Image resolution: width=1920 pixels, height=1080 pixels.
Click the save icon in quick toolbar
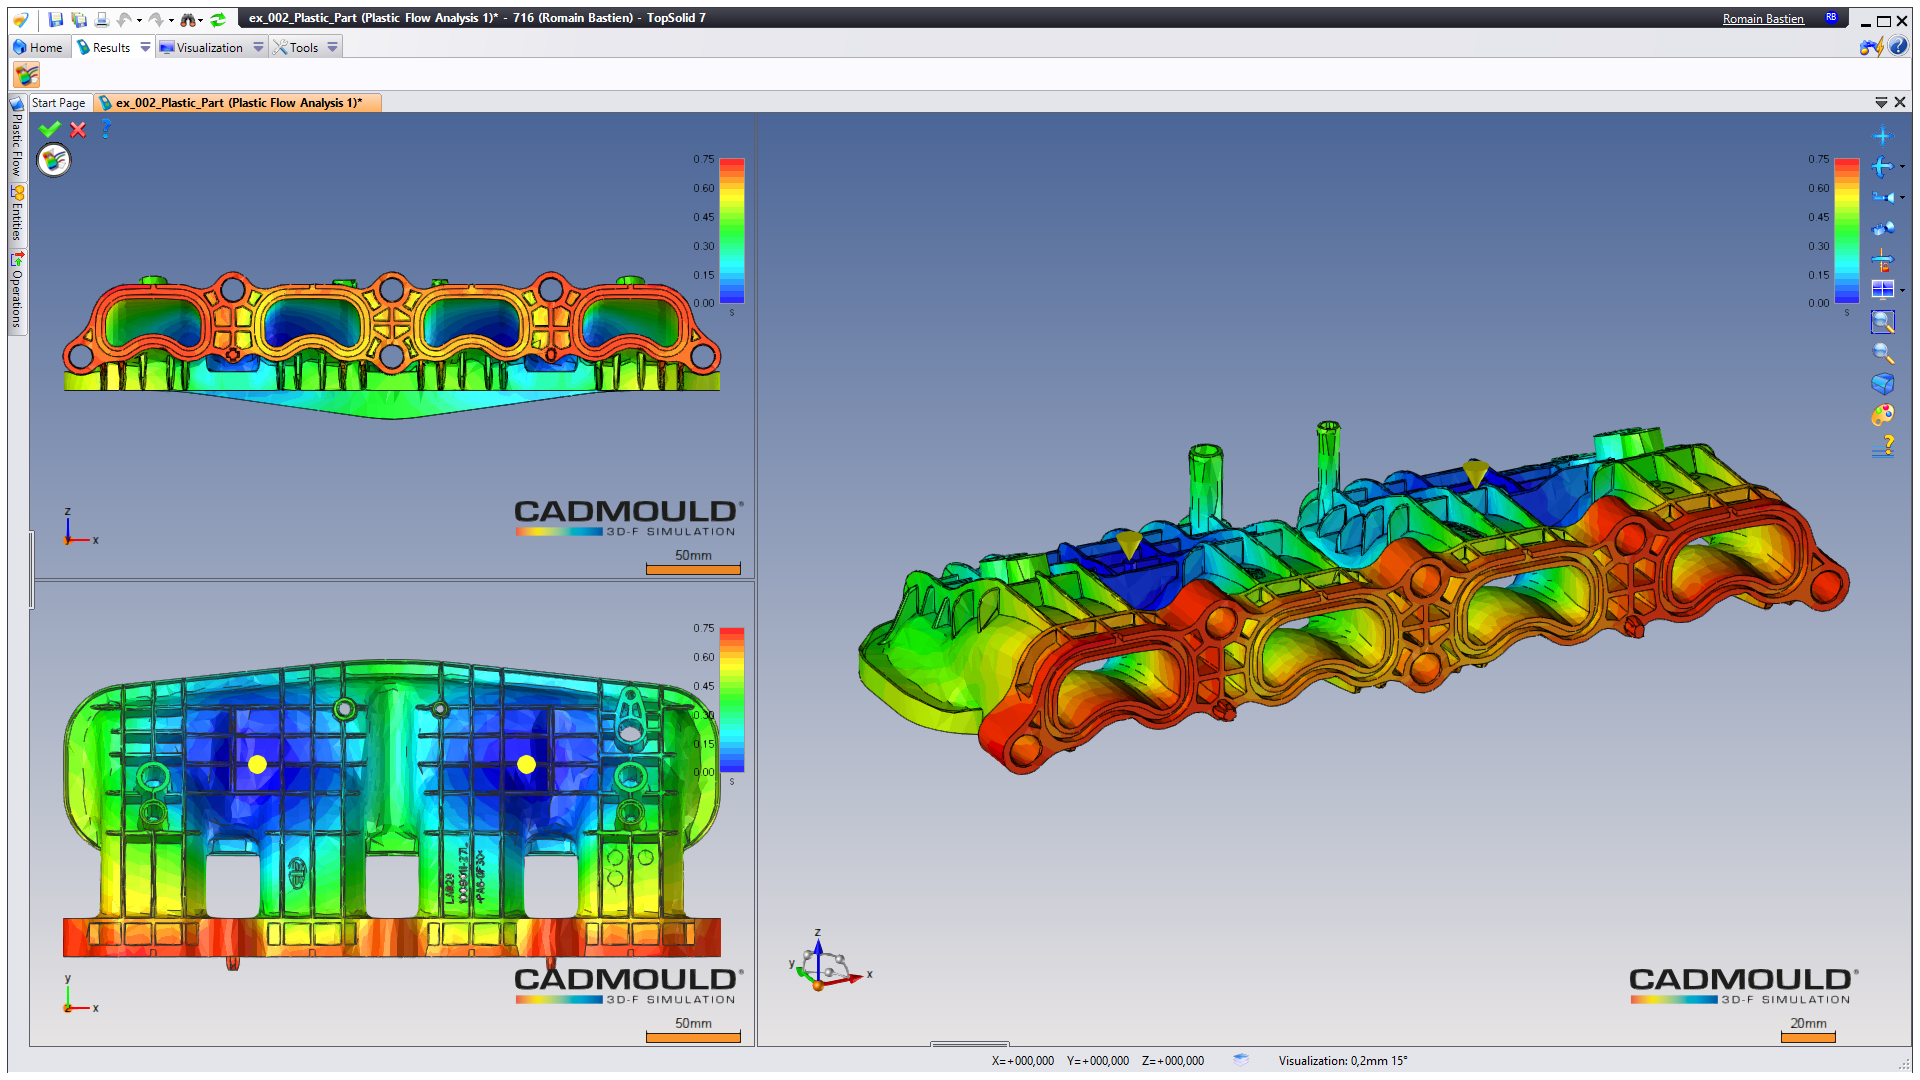[56, 19]
